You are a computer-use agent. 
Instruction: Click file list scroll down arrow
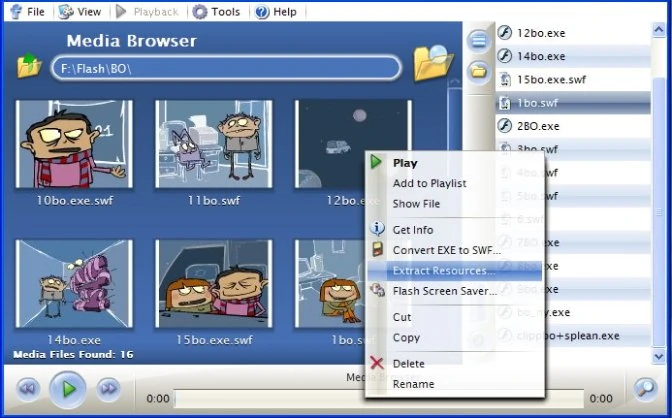tap(658, 356)
